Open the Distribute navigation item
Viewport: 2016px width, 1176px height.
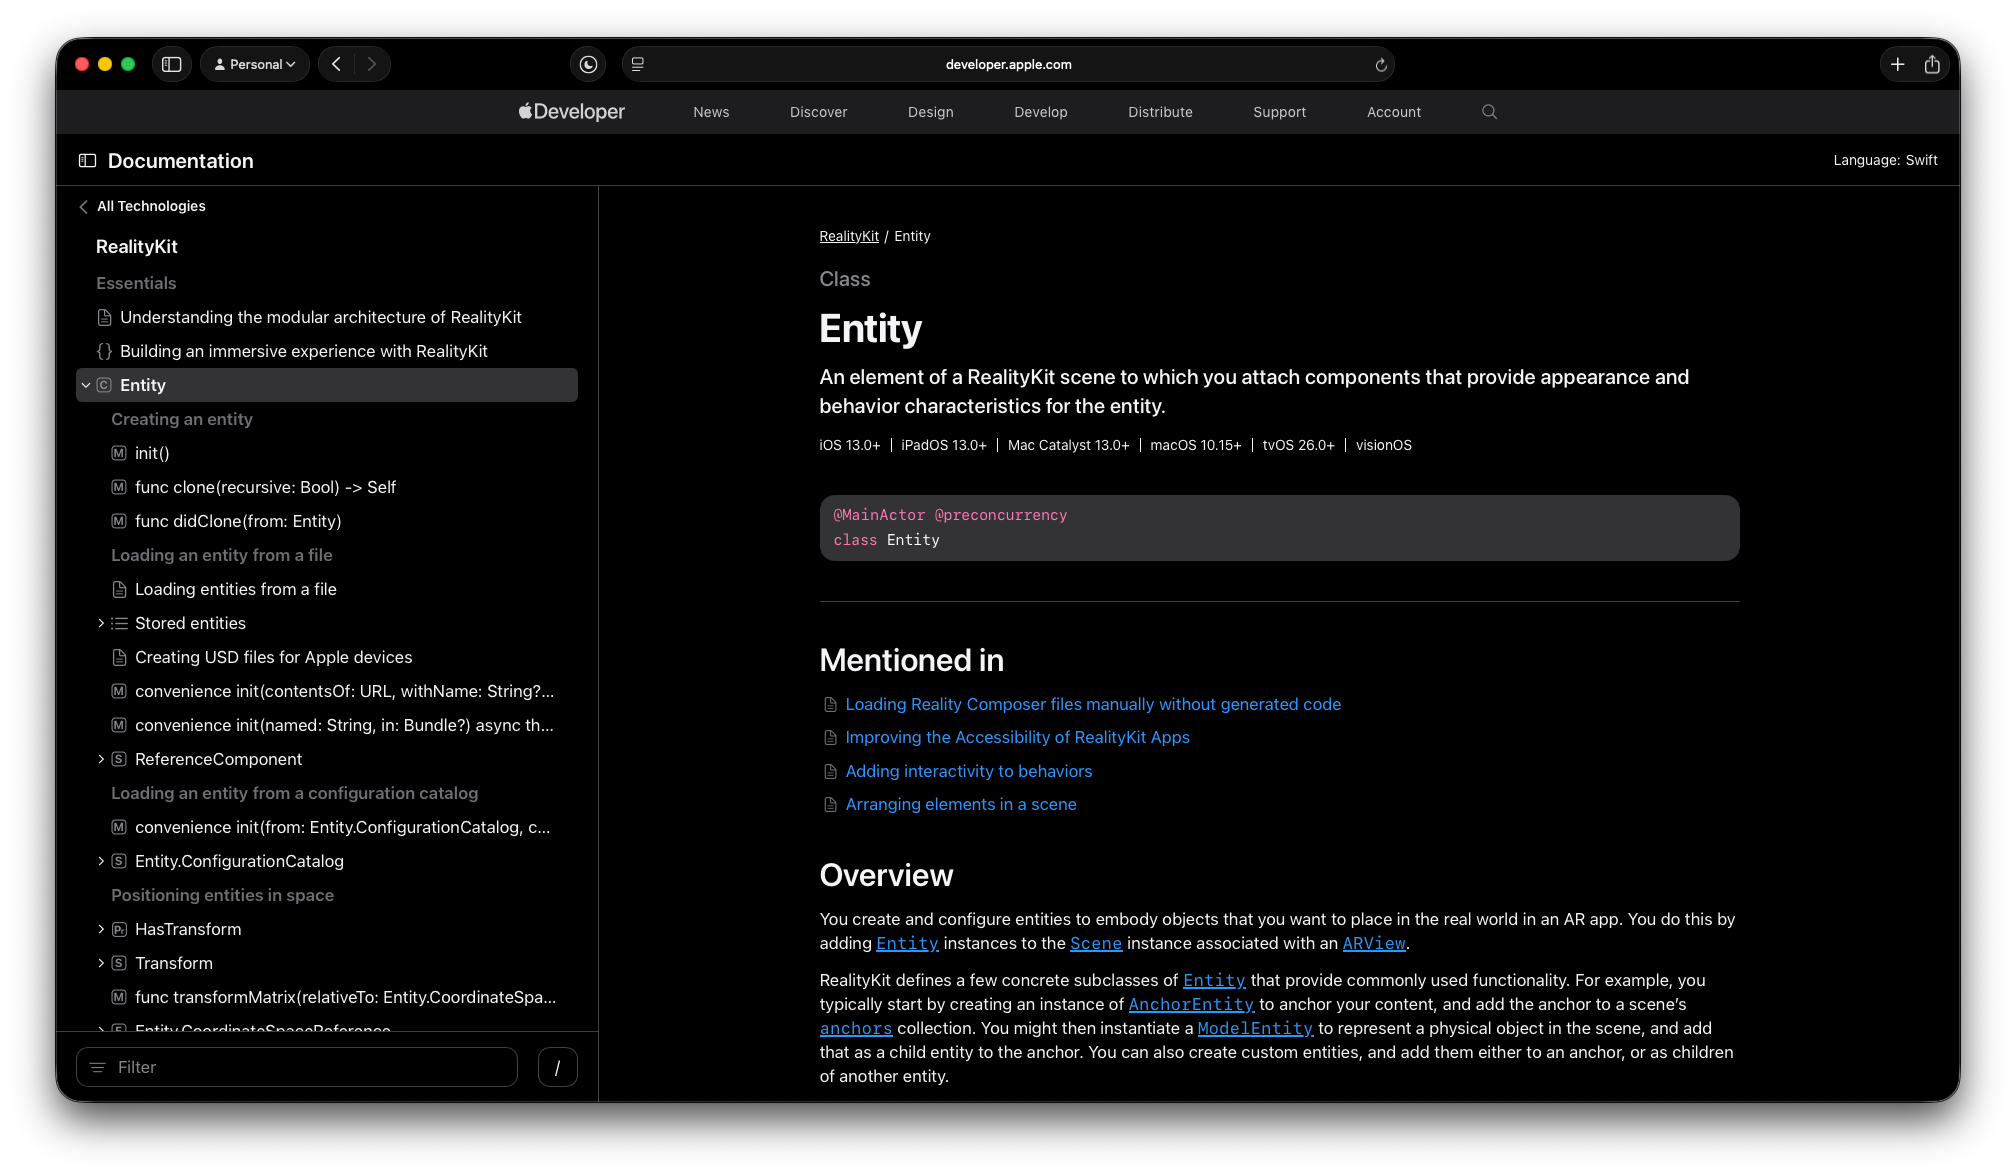[1160, 112]
